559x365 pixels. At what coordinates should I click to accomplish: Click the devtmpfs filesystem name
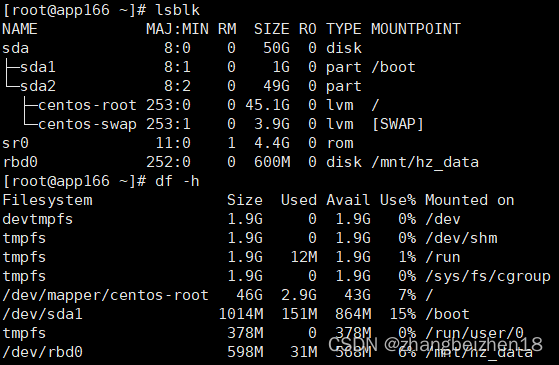click(x=38, y=220)
